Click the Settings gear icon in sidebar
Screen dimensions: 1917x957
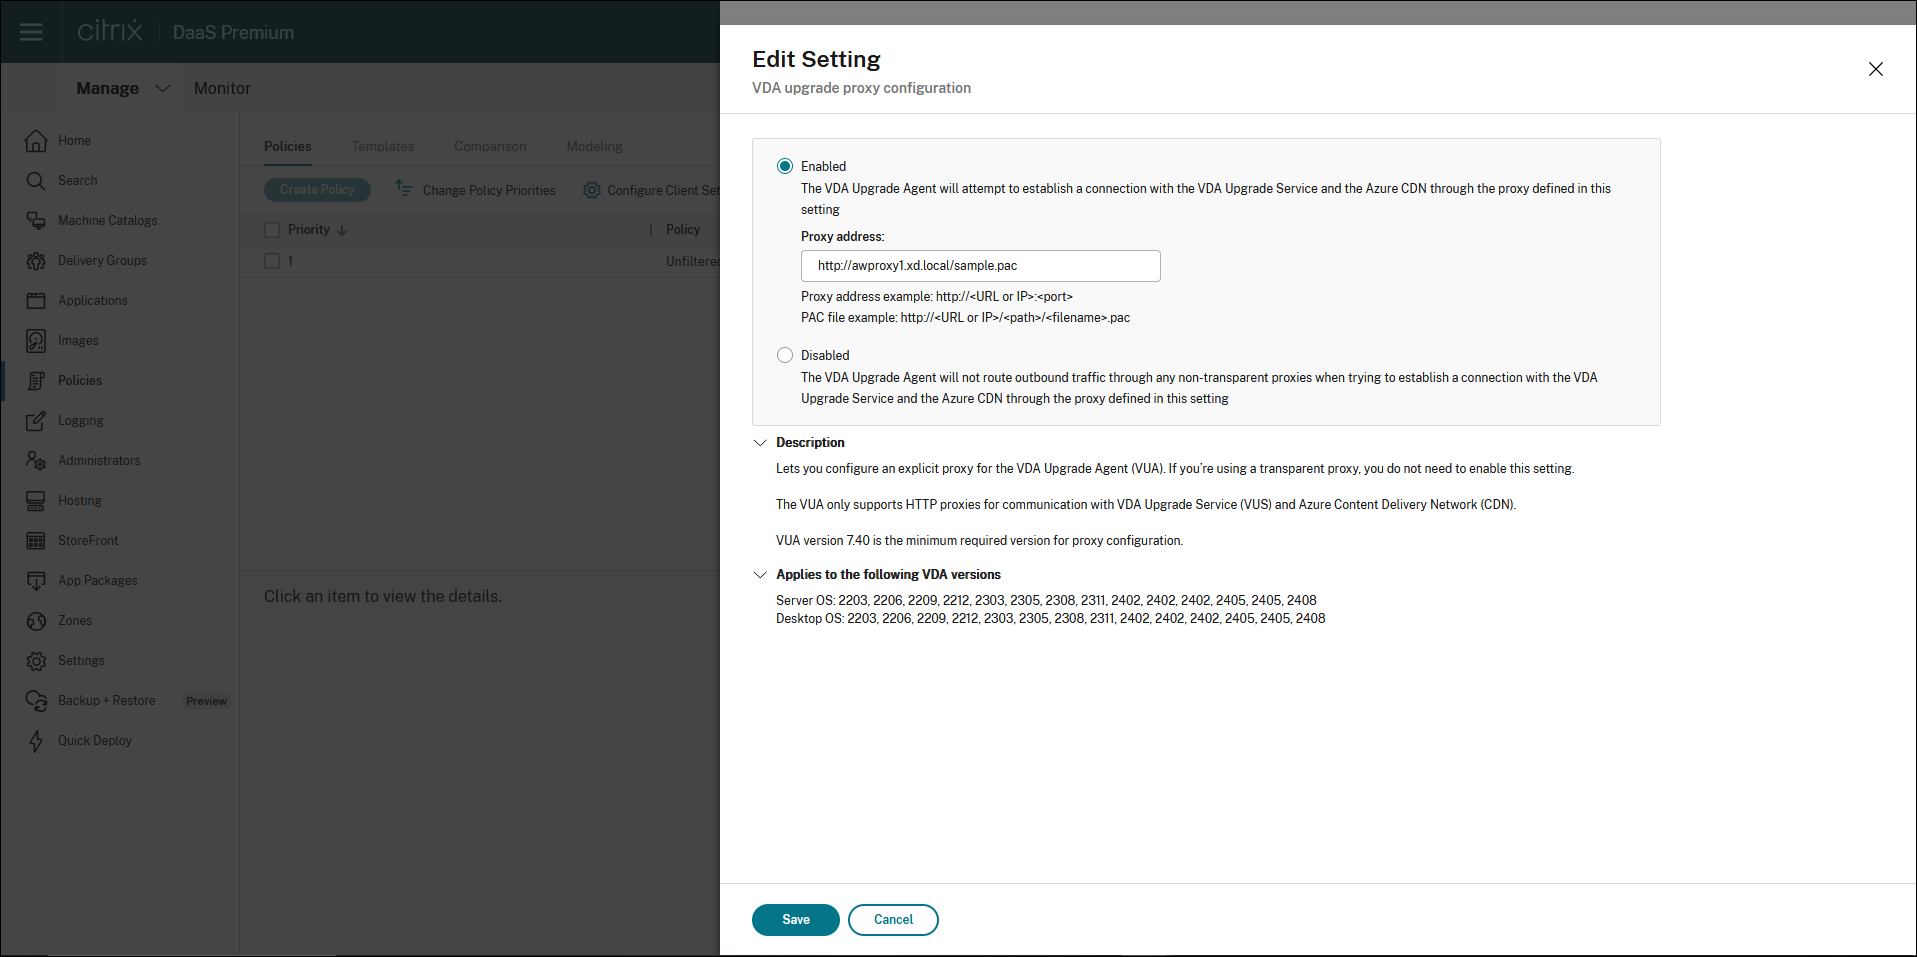36,661
